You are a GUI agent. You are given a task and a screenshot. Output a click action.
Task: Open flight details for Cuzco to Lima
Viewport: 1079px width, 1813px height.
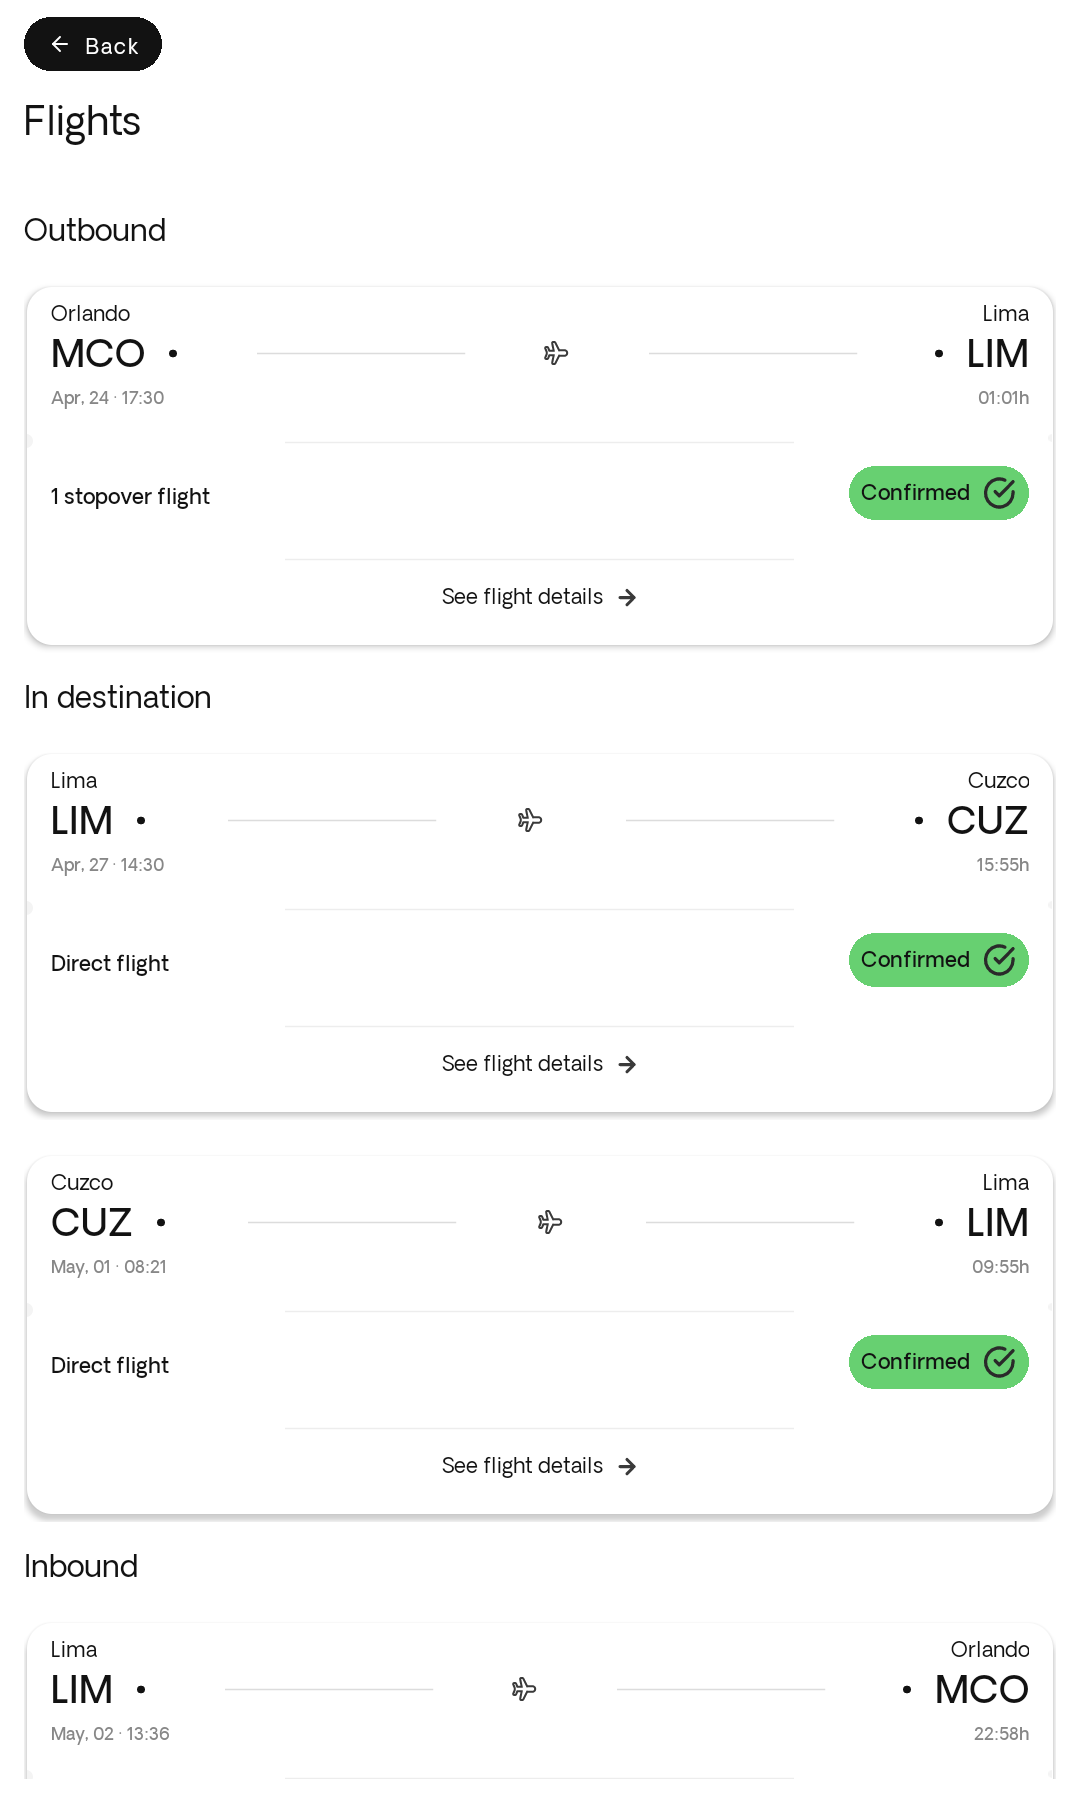(x=523, y=1466)
